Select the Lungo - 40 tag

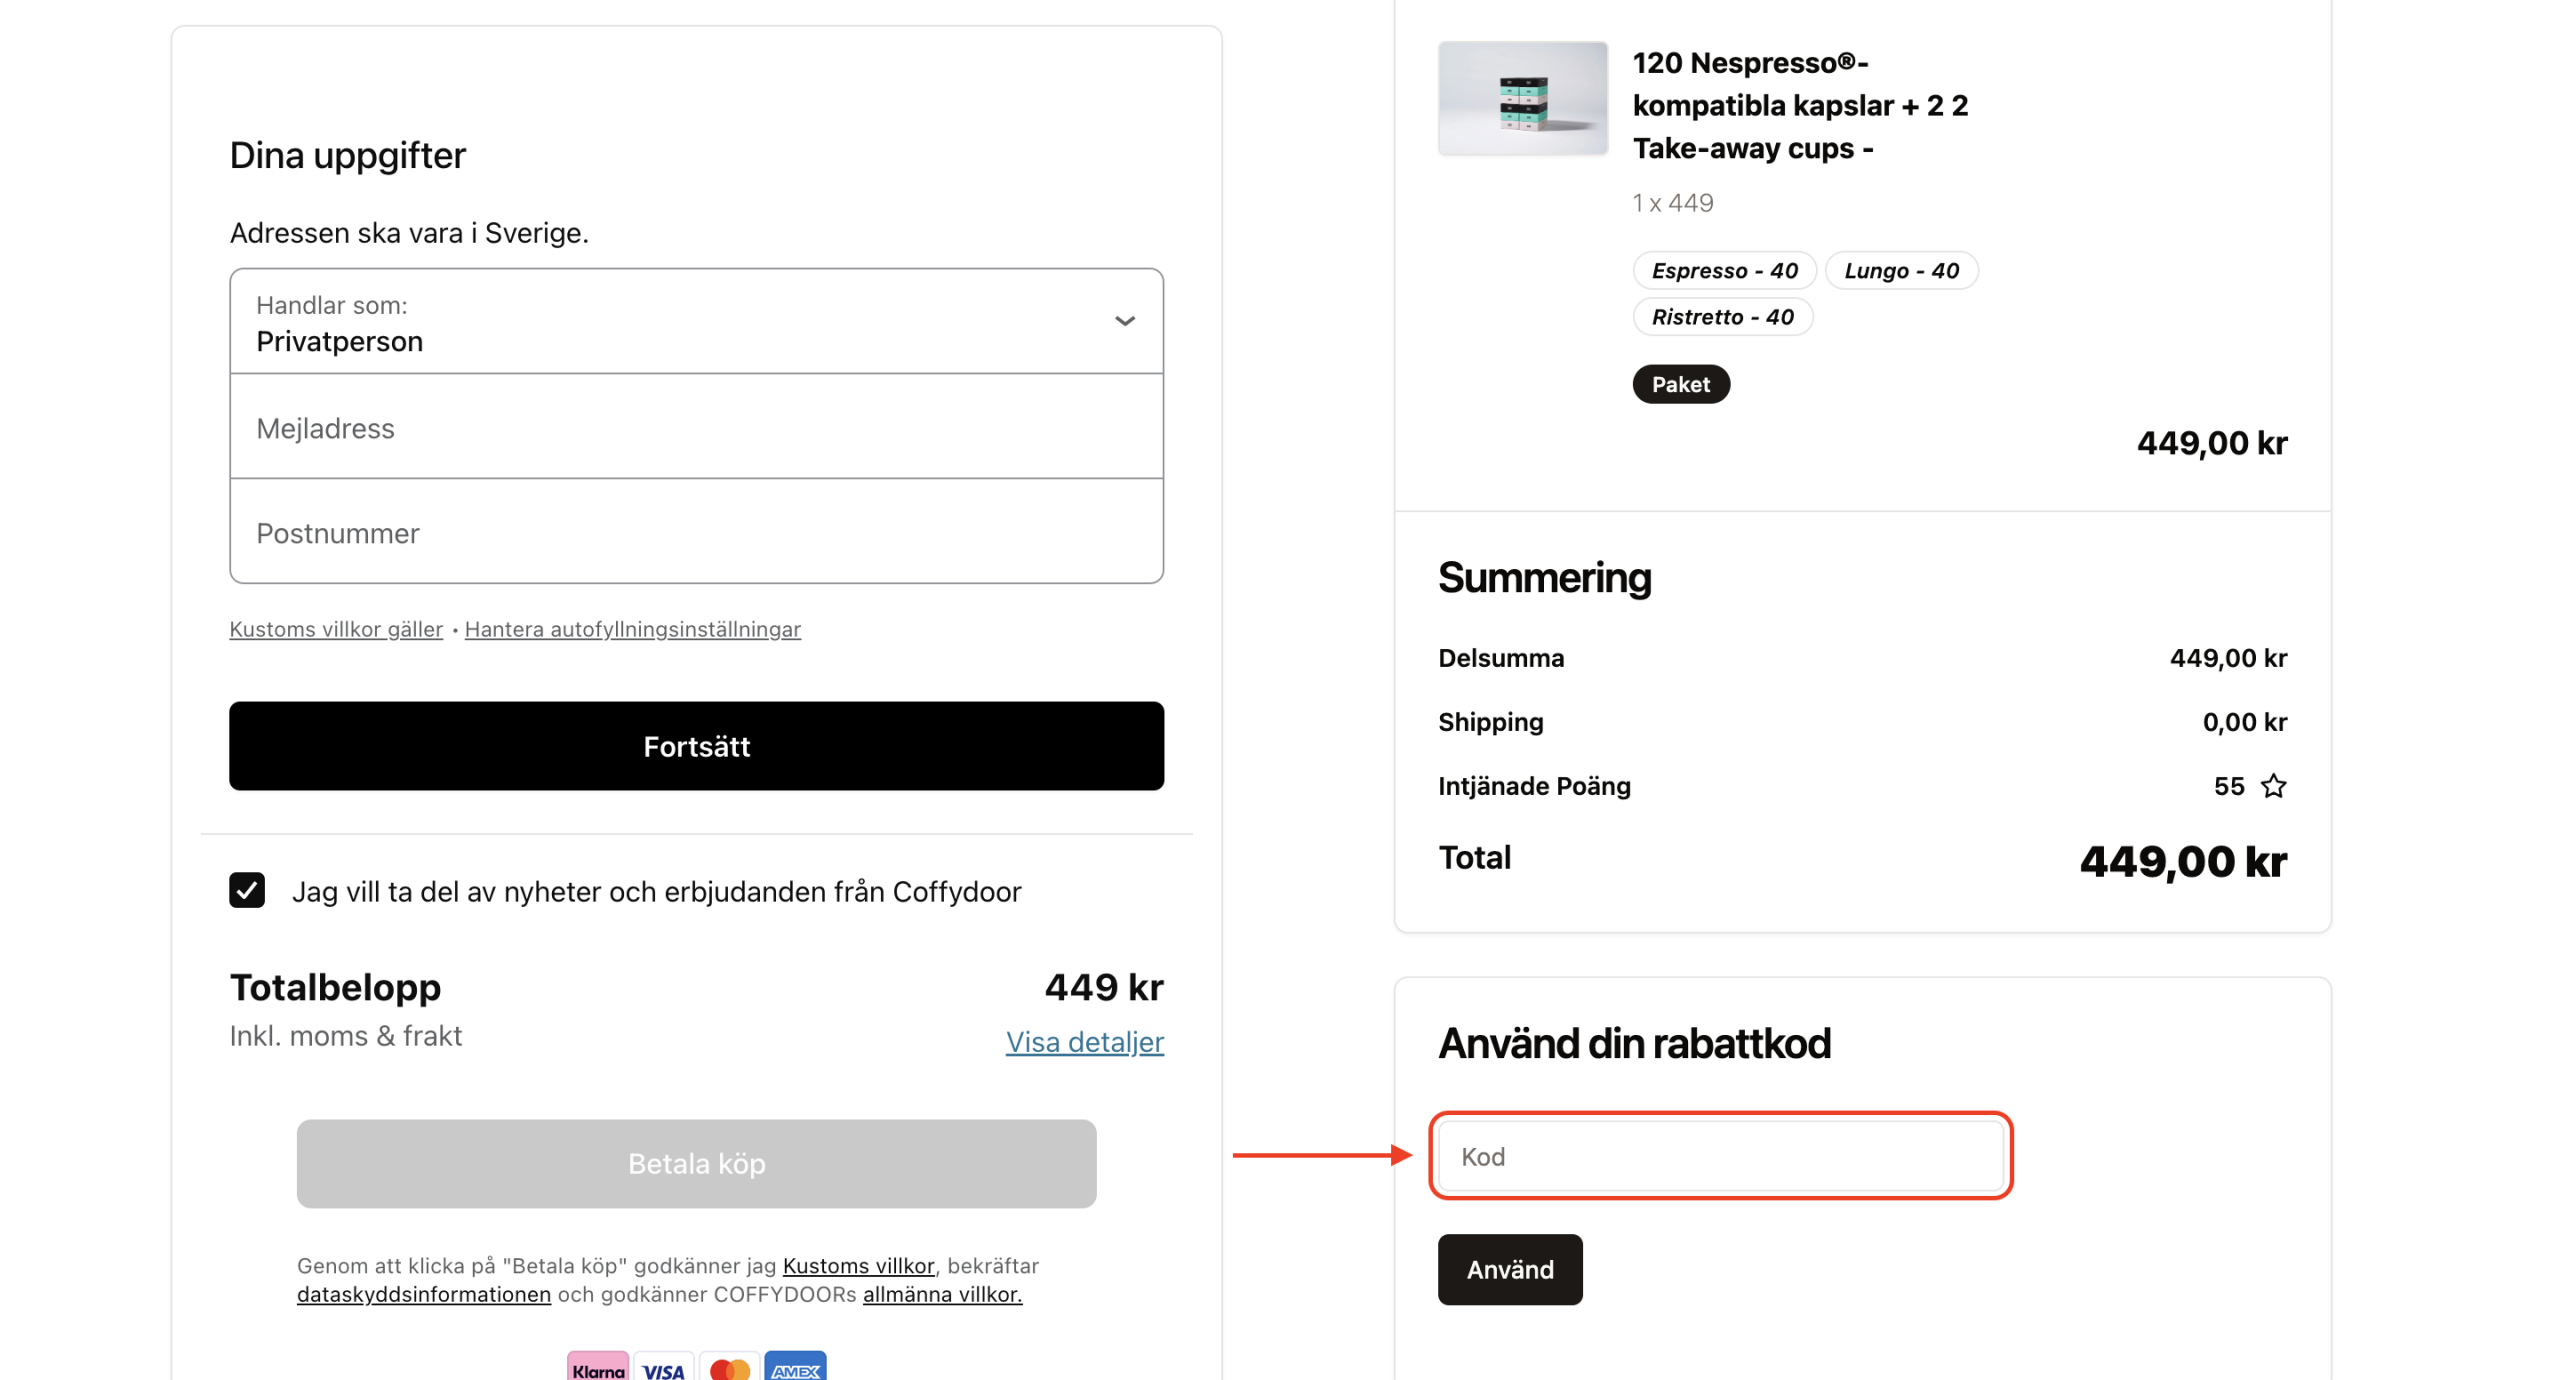[x=1901, y=270]
